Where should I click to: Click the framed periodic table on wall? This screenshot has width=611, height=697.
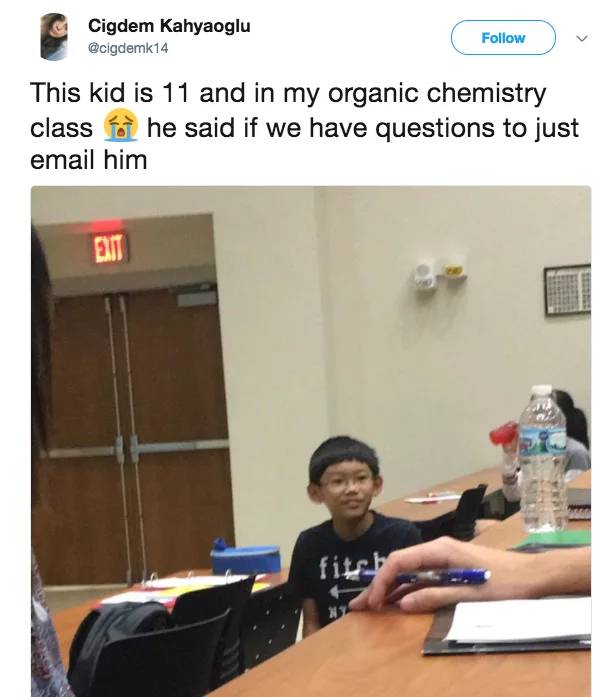pyautogui.click(x=567, y=290)
